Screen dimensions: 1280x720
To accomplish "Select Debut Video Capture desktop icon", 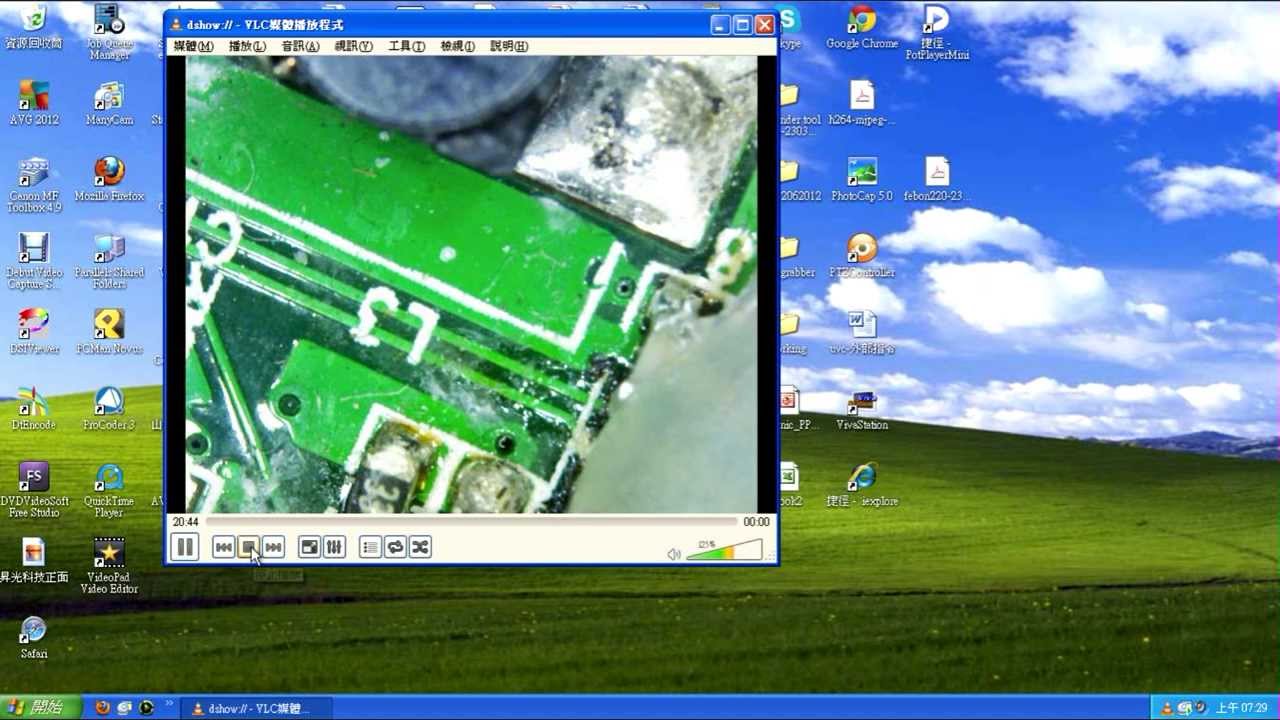I will pyautogui.click(x=34, y=262).
